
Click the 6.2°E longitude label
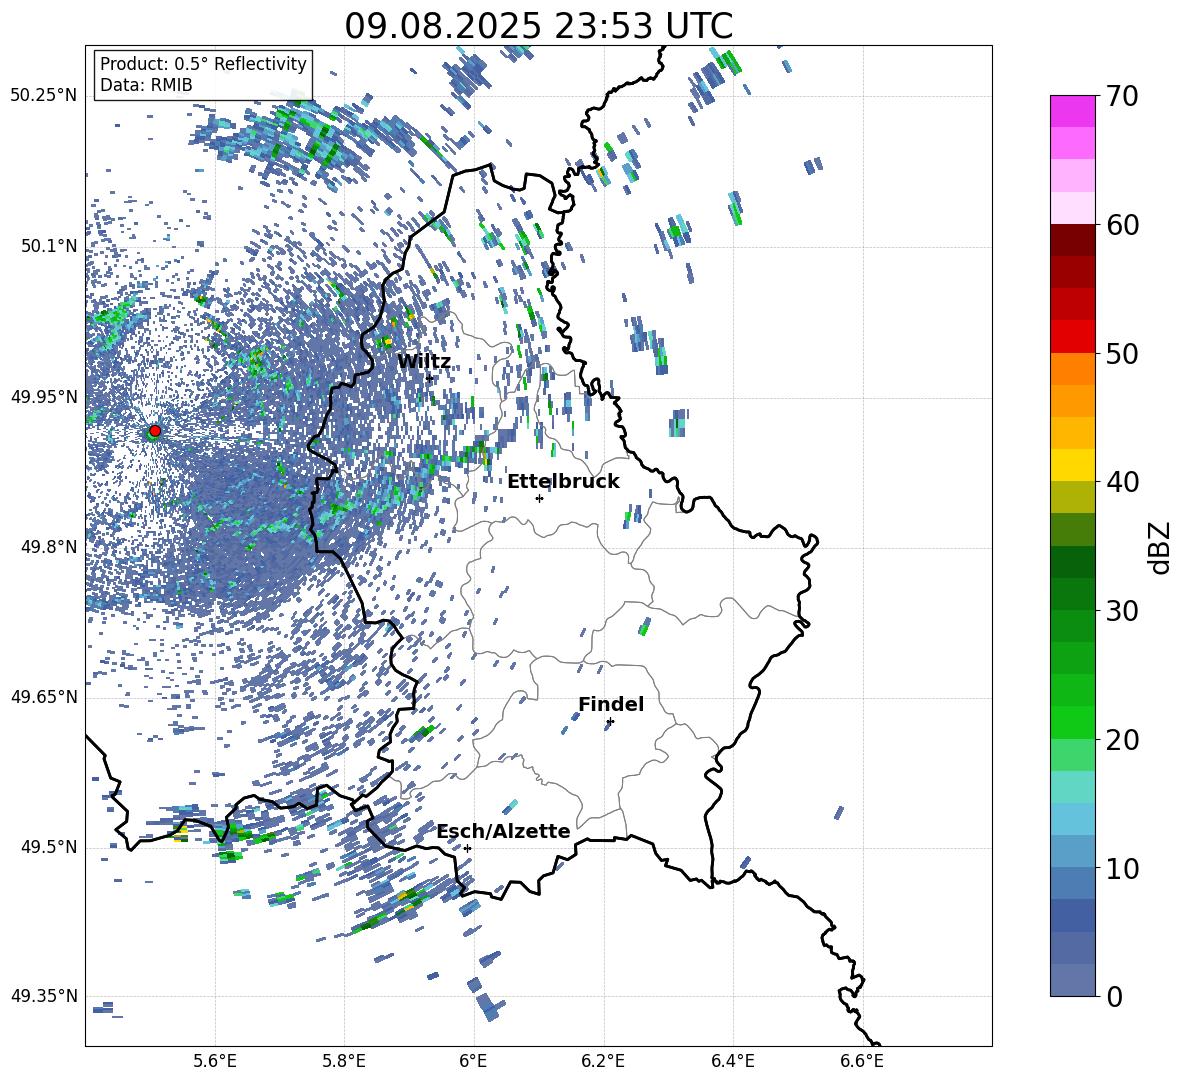coord(603,1061)
